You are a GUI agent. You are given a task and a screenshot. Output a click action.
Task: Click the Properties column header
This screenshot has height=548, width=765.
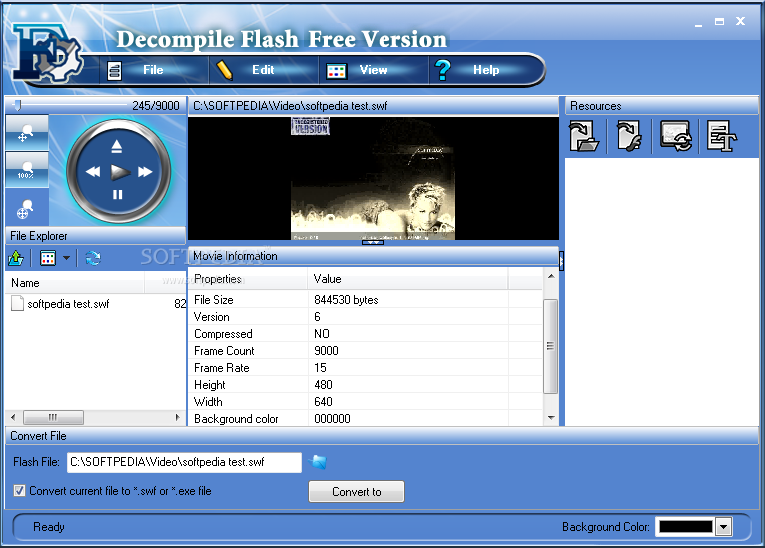248,279
